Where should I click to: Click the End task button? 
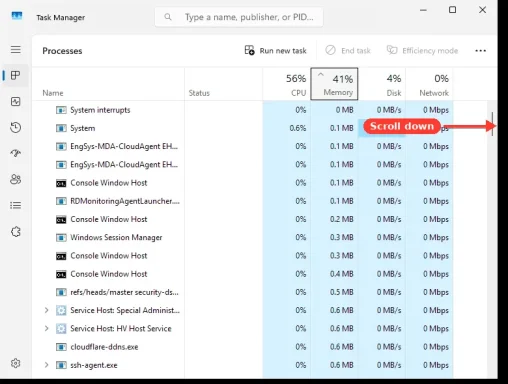click(348, 51)
